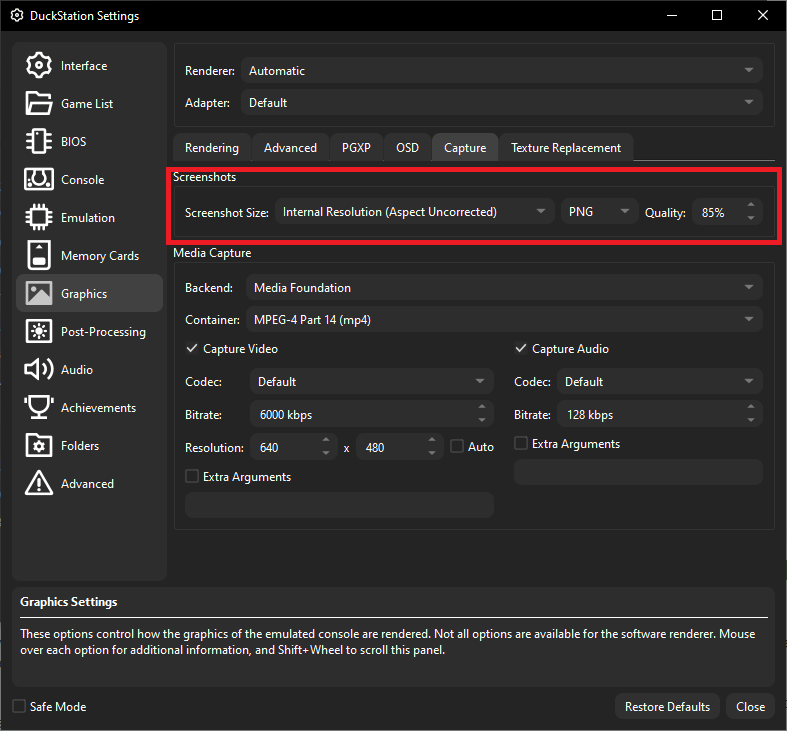Click the Restore Defaults button
The width and height of the screenshot is (787, 731).
pos(667,706)
